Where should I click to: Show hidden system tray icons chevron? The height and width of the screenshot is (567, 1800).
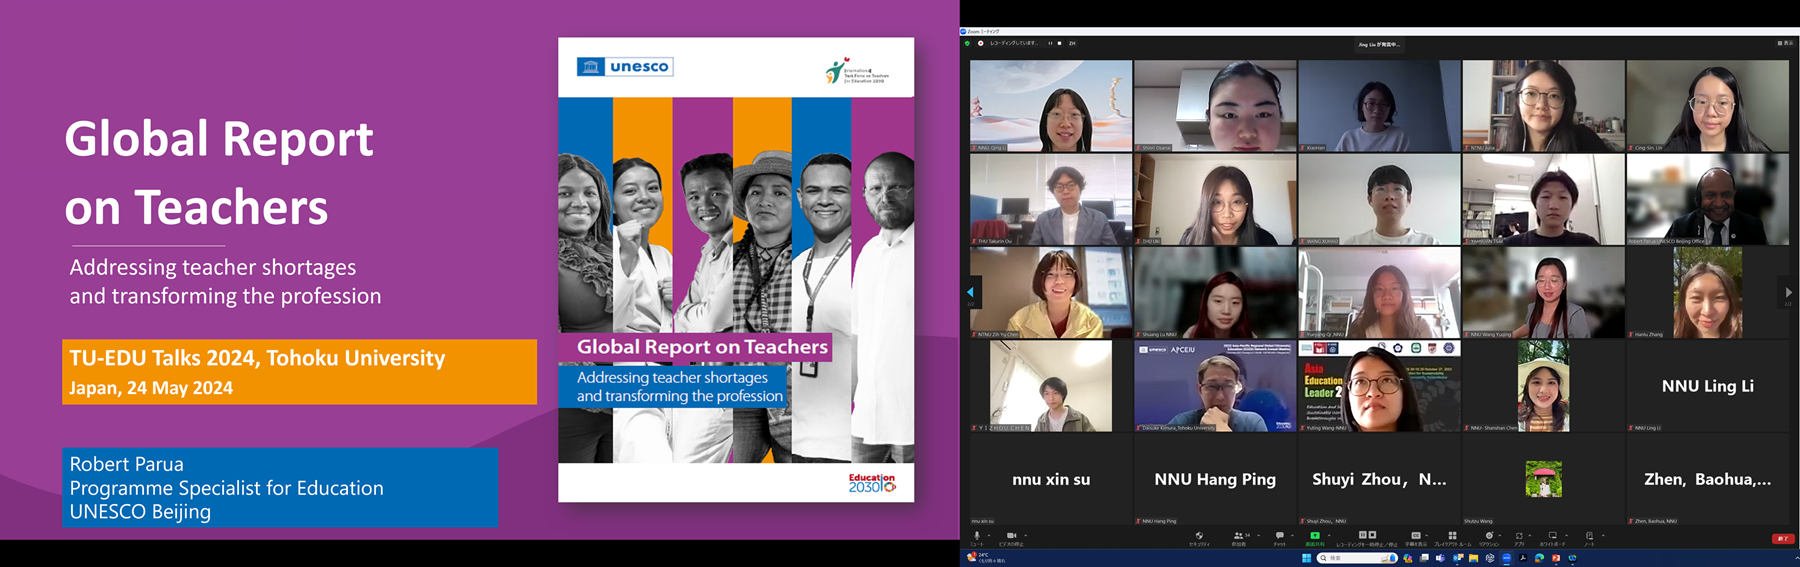[x=1797, y=558]
